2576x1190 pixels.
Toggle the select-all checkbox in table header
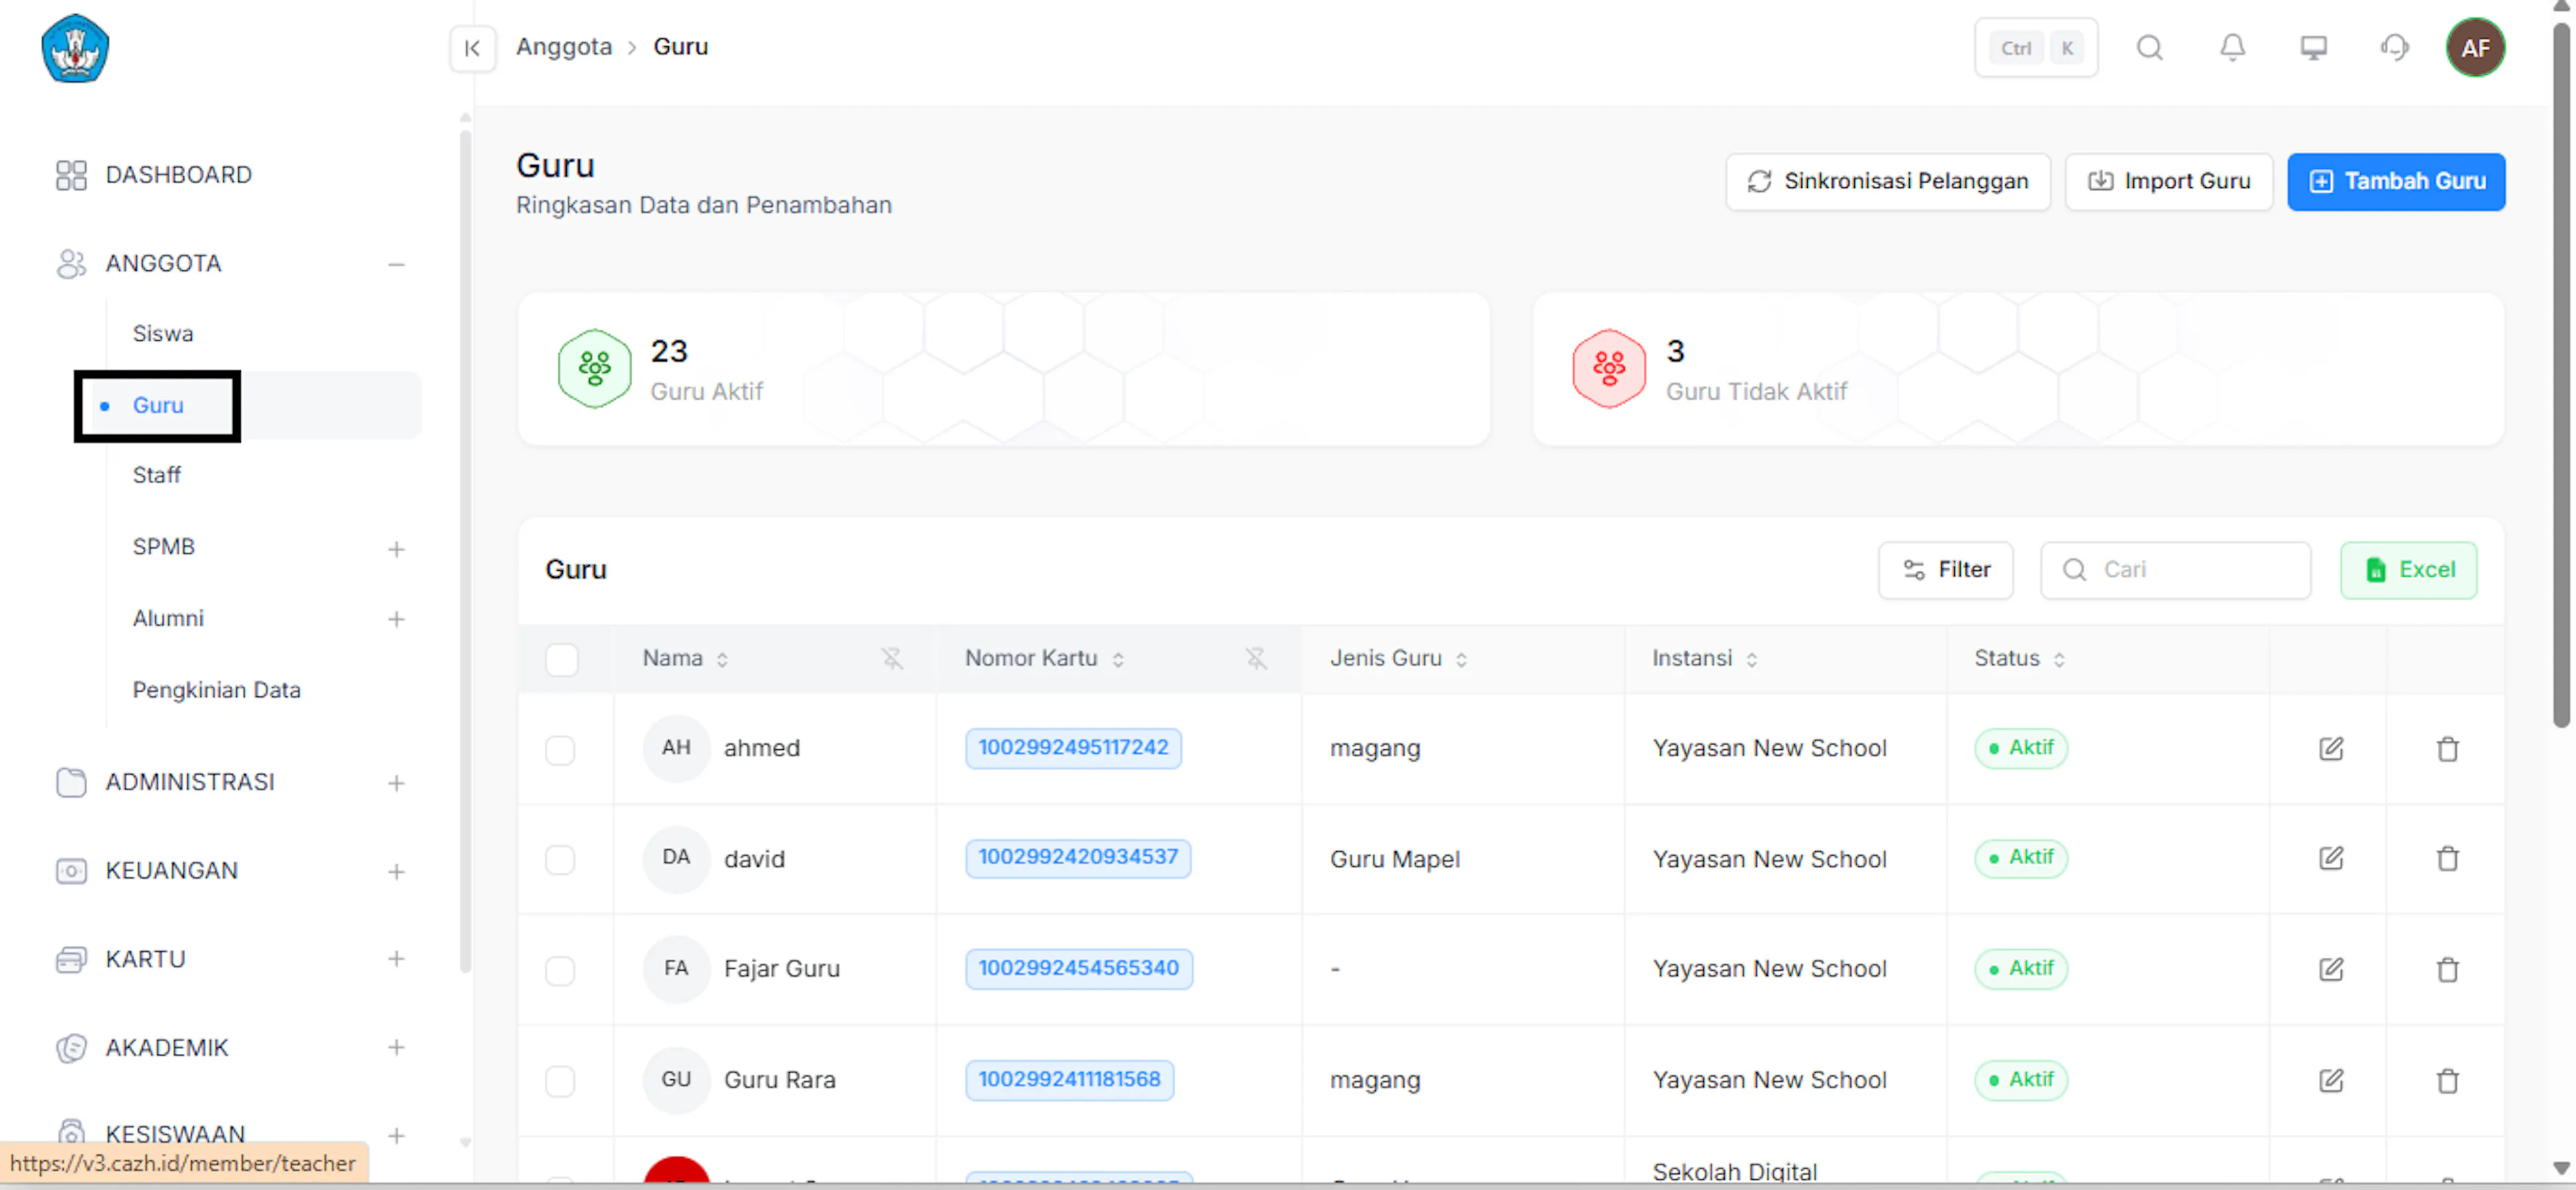(x=561, y=659)
